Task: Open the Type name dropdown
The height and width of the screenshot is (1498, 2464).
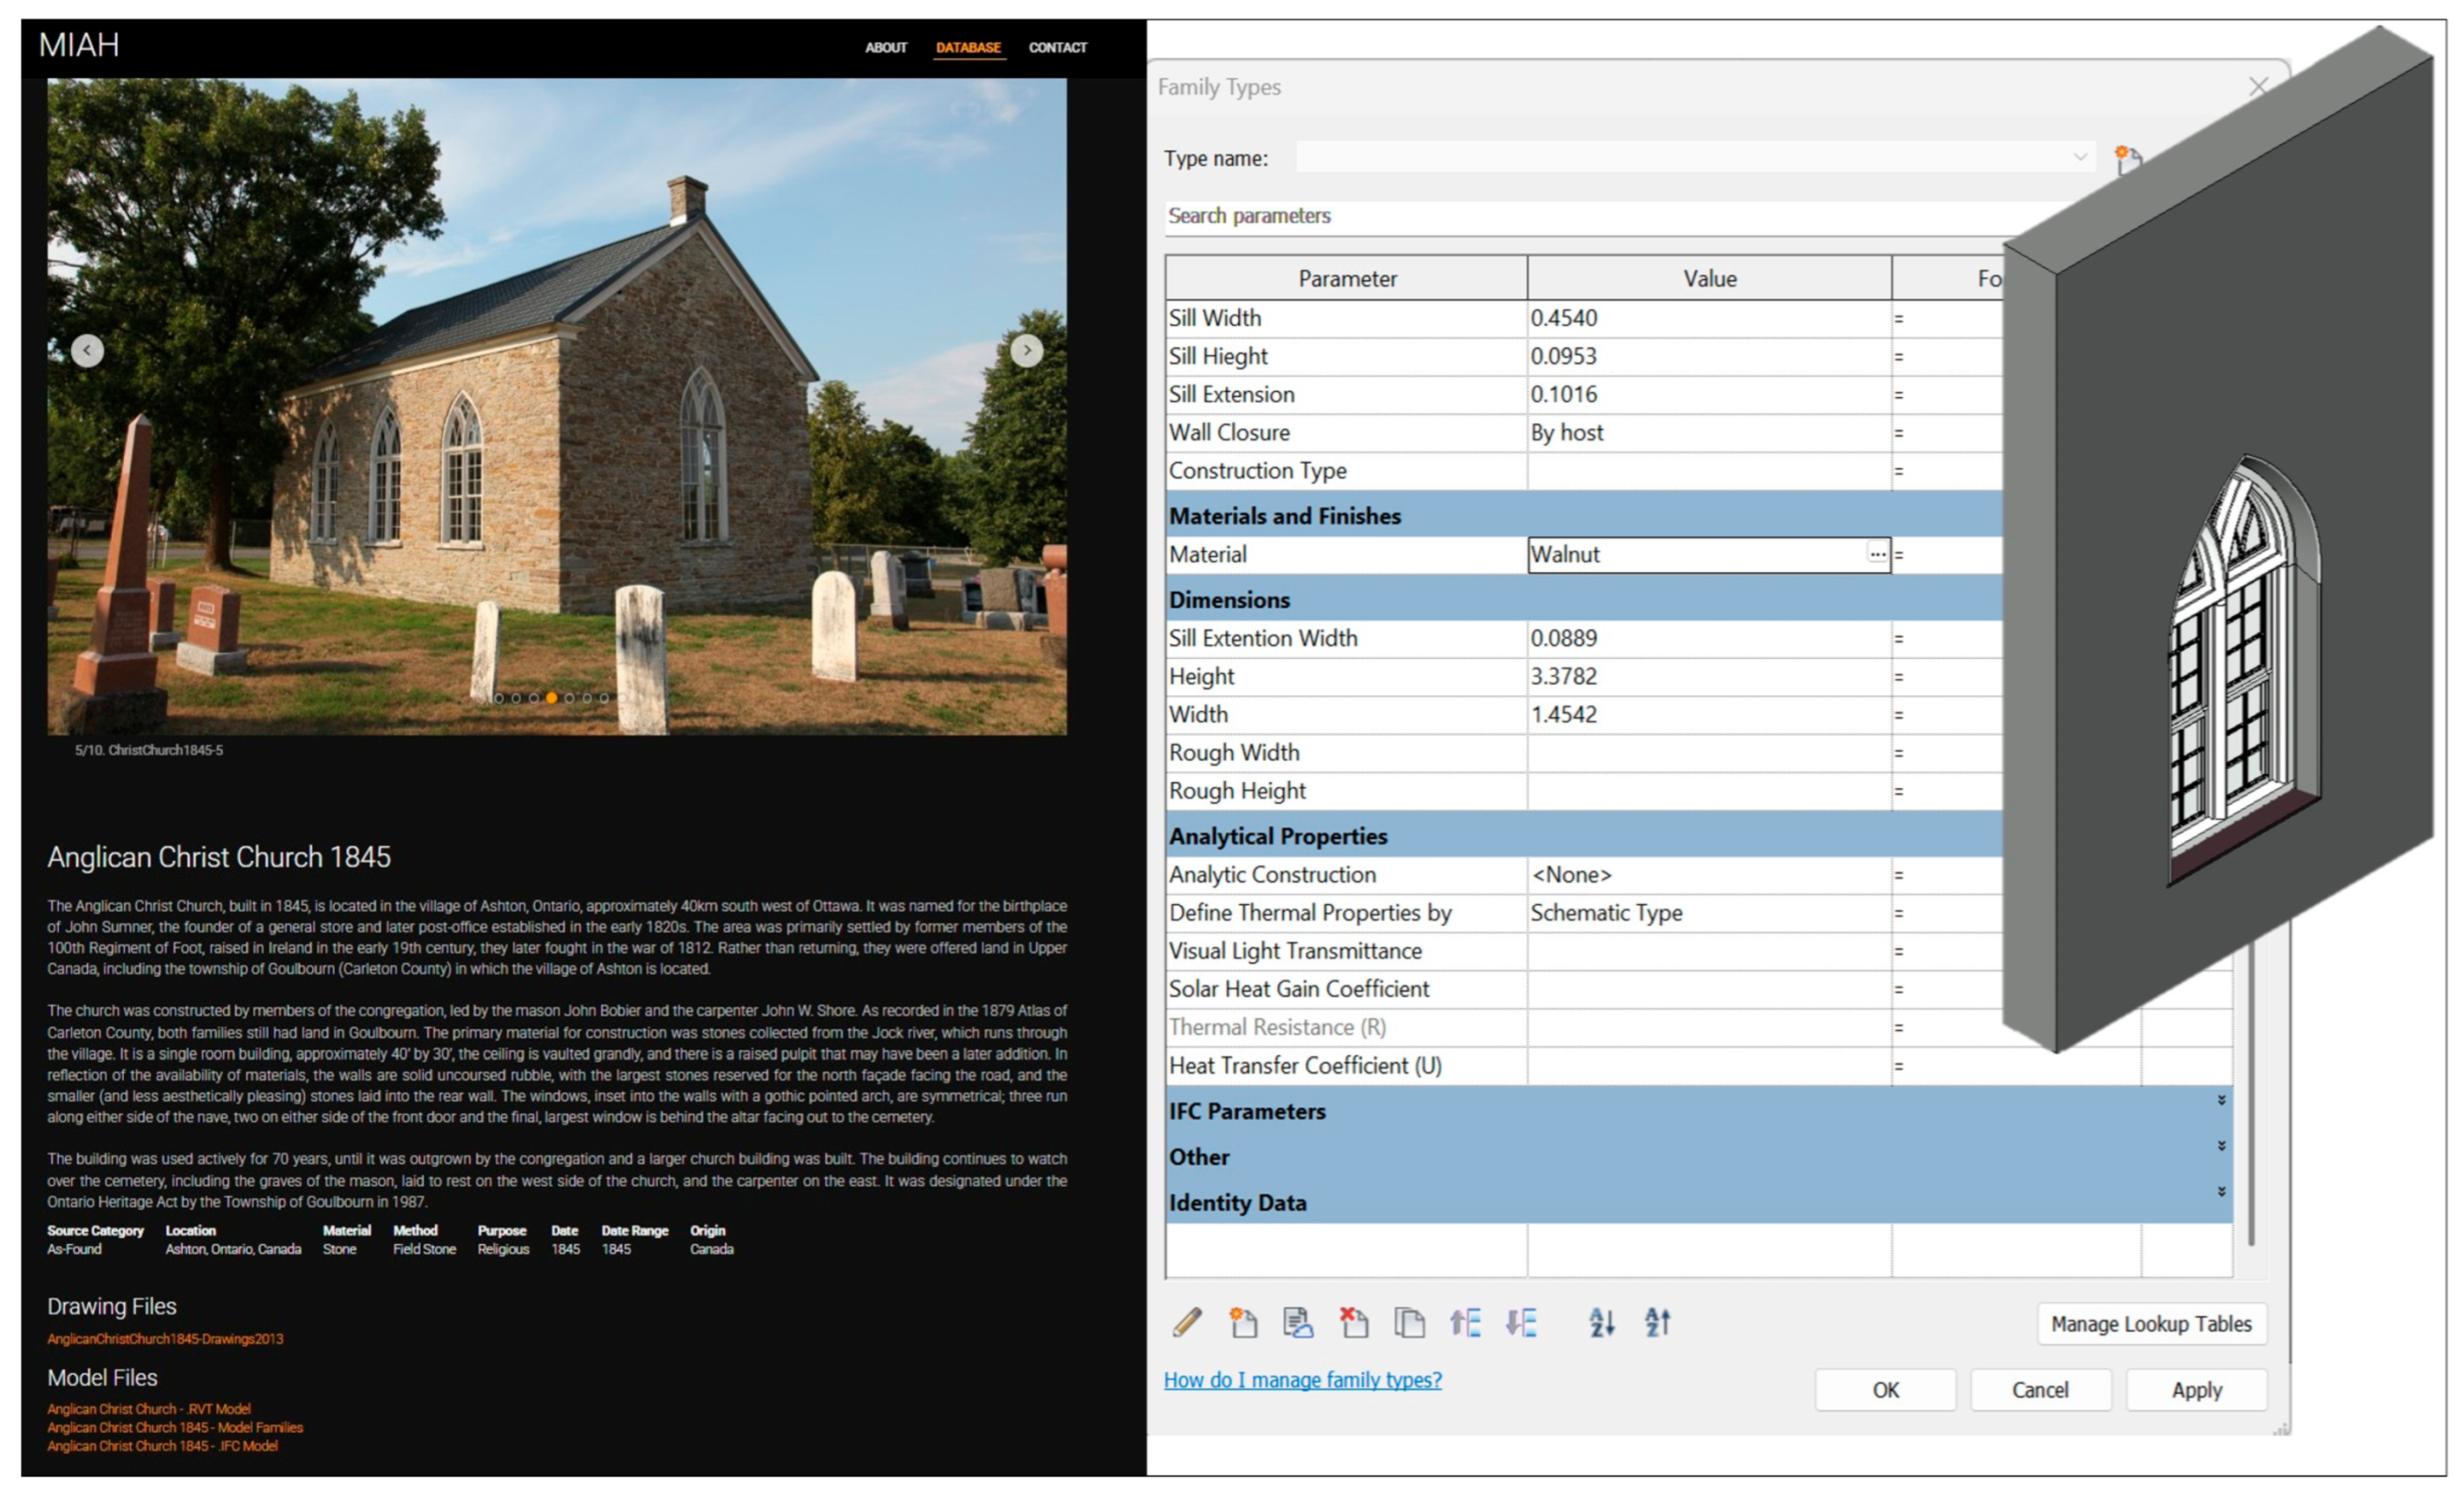Action: (x=2079, y=157)
